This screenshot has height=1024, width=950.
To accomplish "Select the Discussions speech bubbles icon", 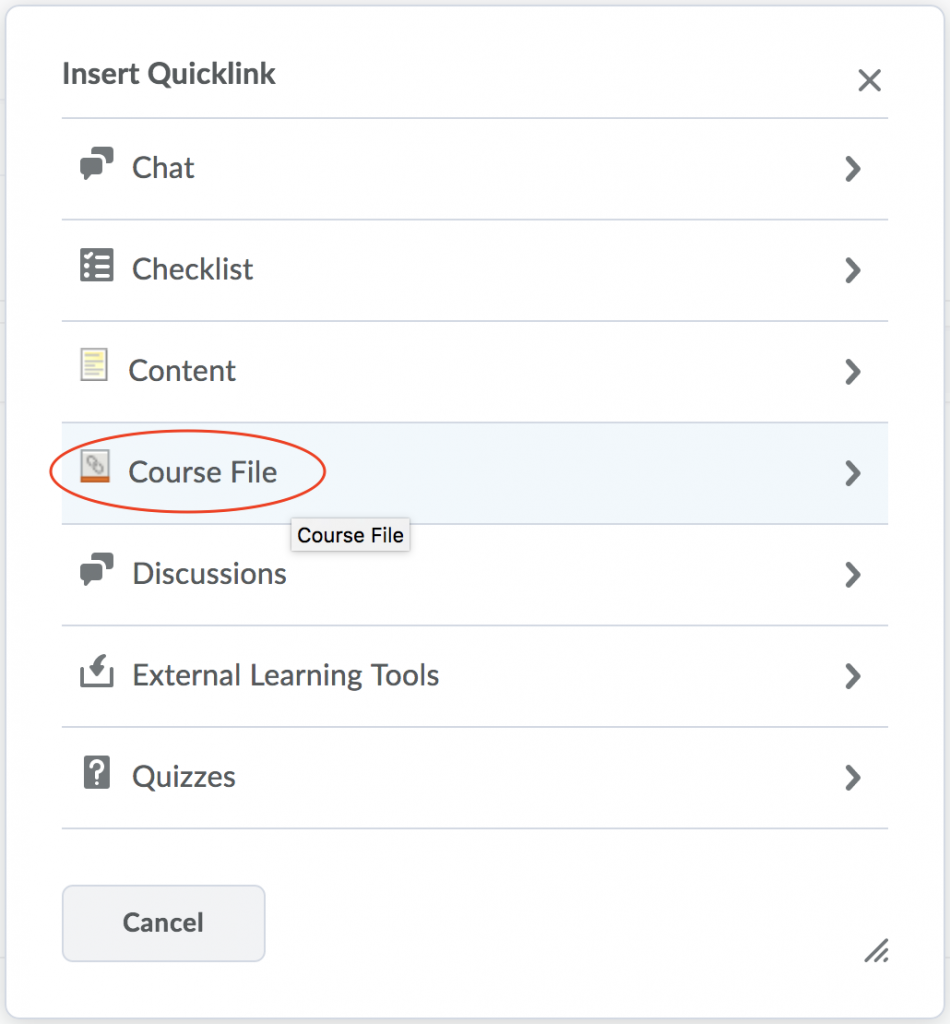I will 97,572.
